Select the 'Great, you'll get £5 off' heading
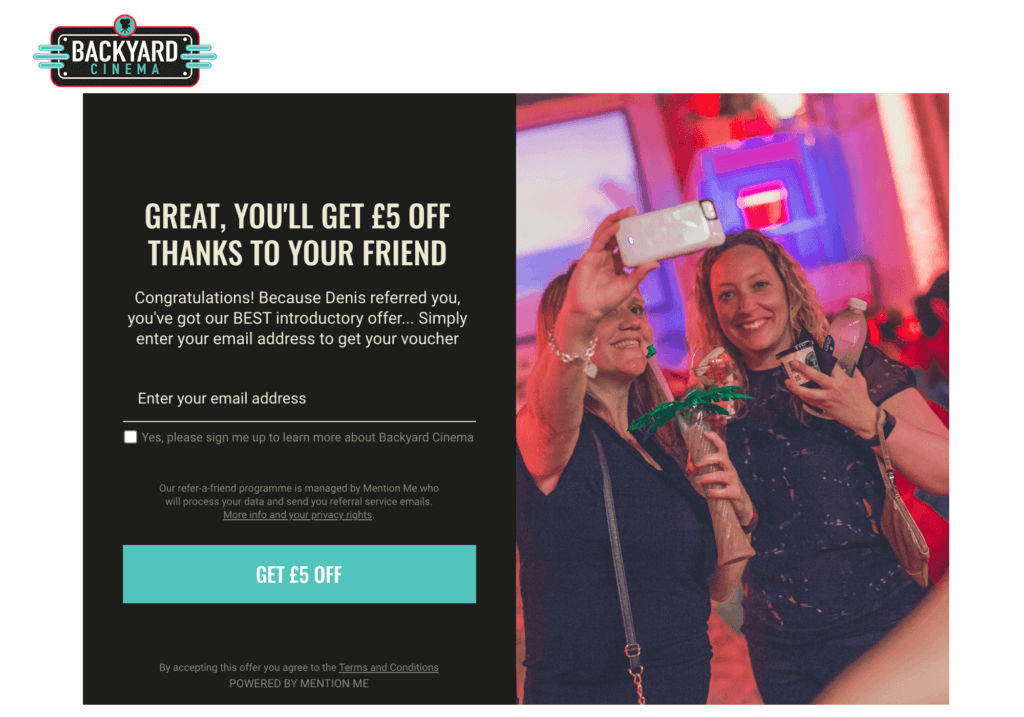This screenshot has height=717, width=1024. click(298, 234)
